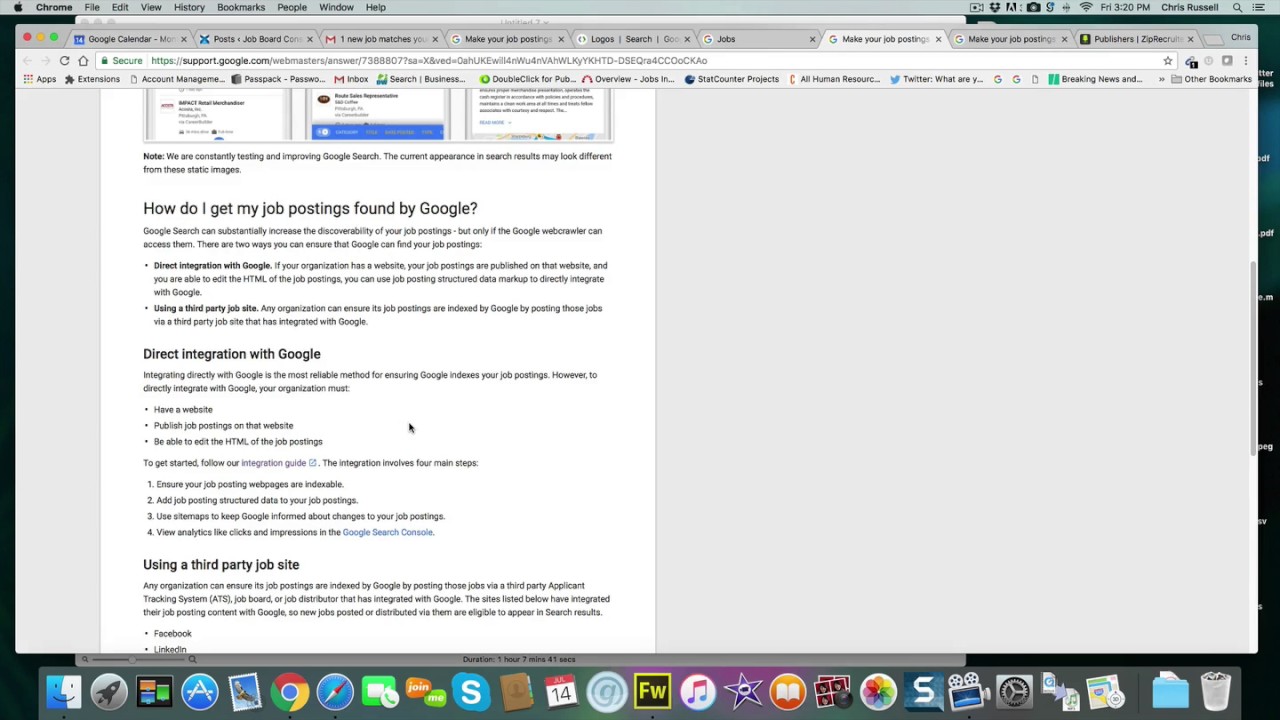1280x720 pixels.
Task: Click the page's vertical scrollbar thumb
Action: 1252,359
